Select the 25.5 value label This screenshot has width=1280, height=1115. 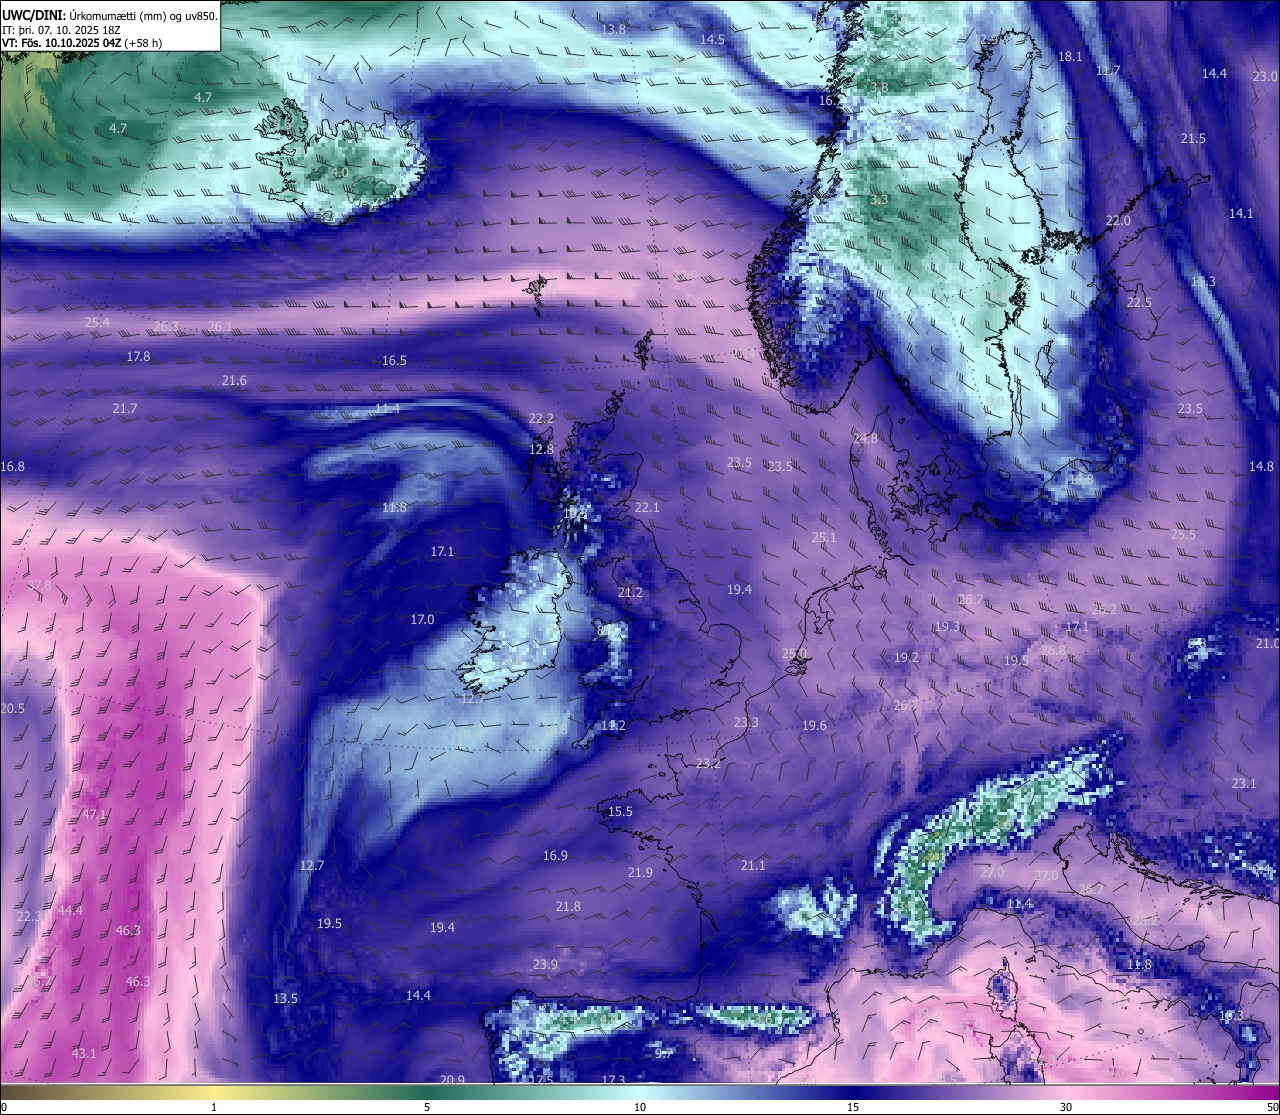point(1183,534)
